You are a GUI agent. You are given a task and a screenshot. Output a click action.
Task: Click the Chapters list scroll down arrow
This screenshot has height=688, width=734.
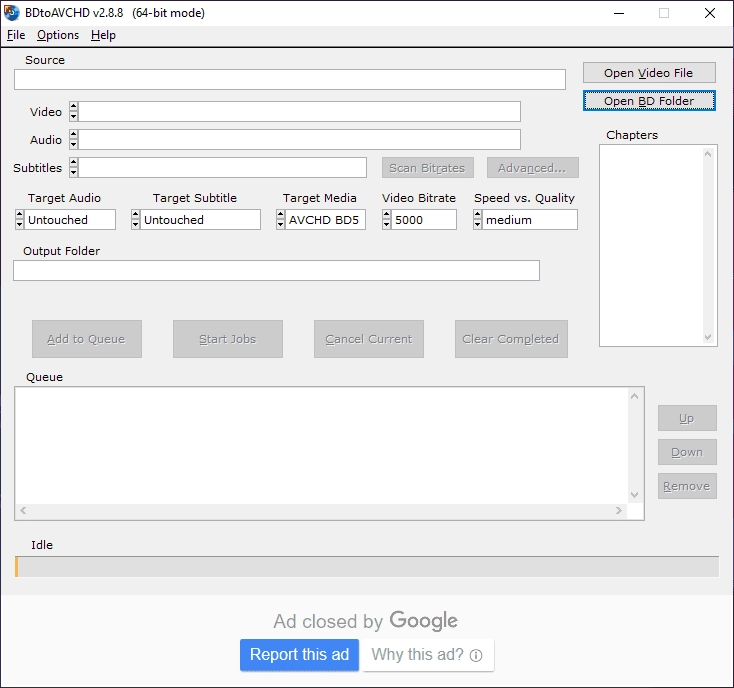(708, 337)
